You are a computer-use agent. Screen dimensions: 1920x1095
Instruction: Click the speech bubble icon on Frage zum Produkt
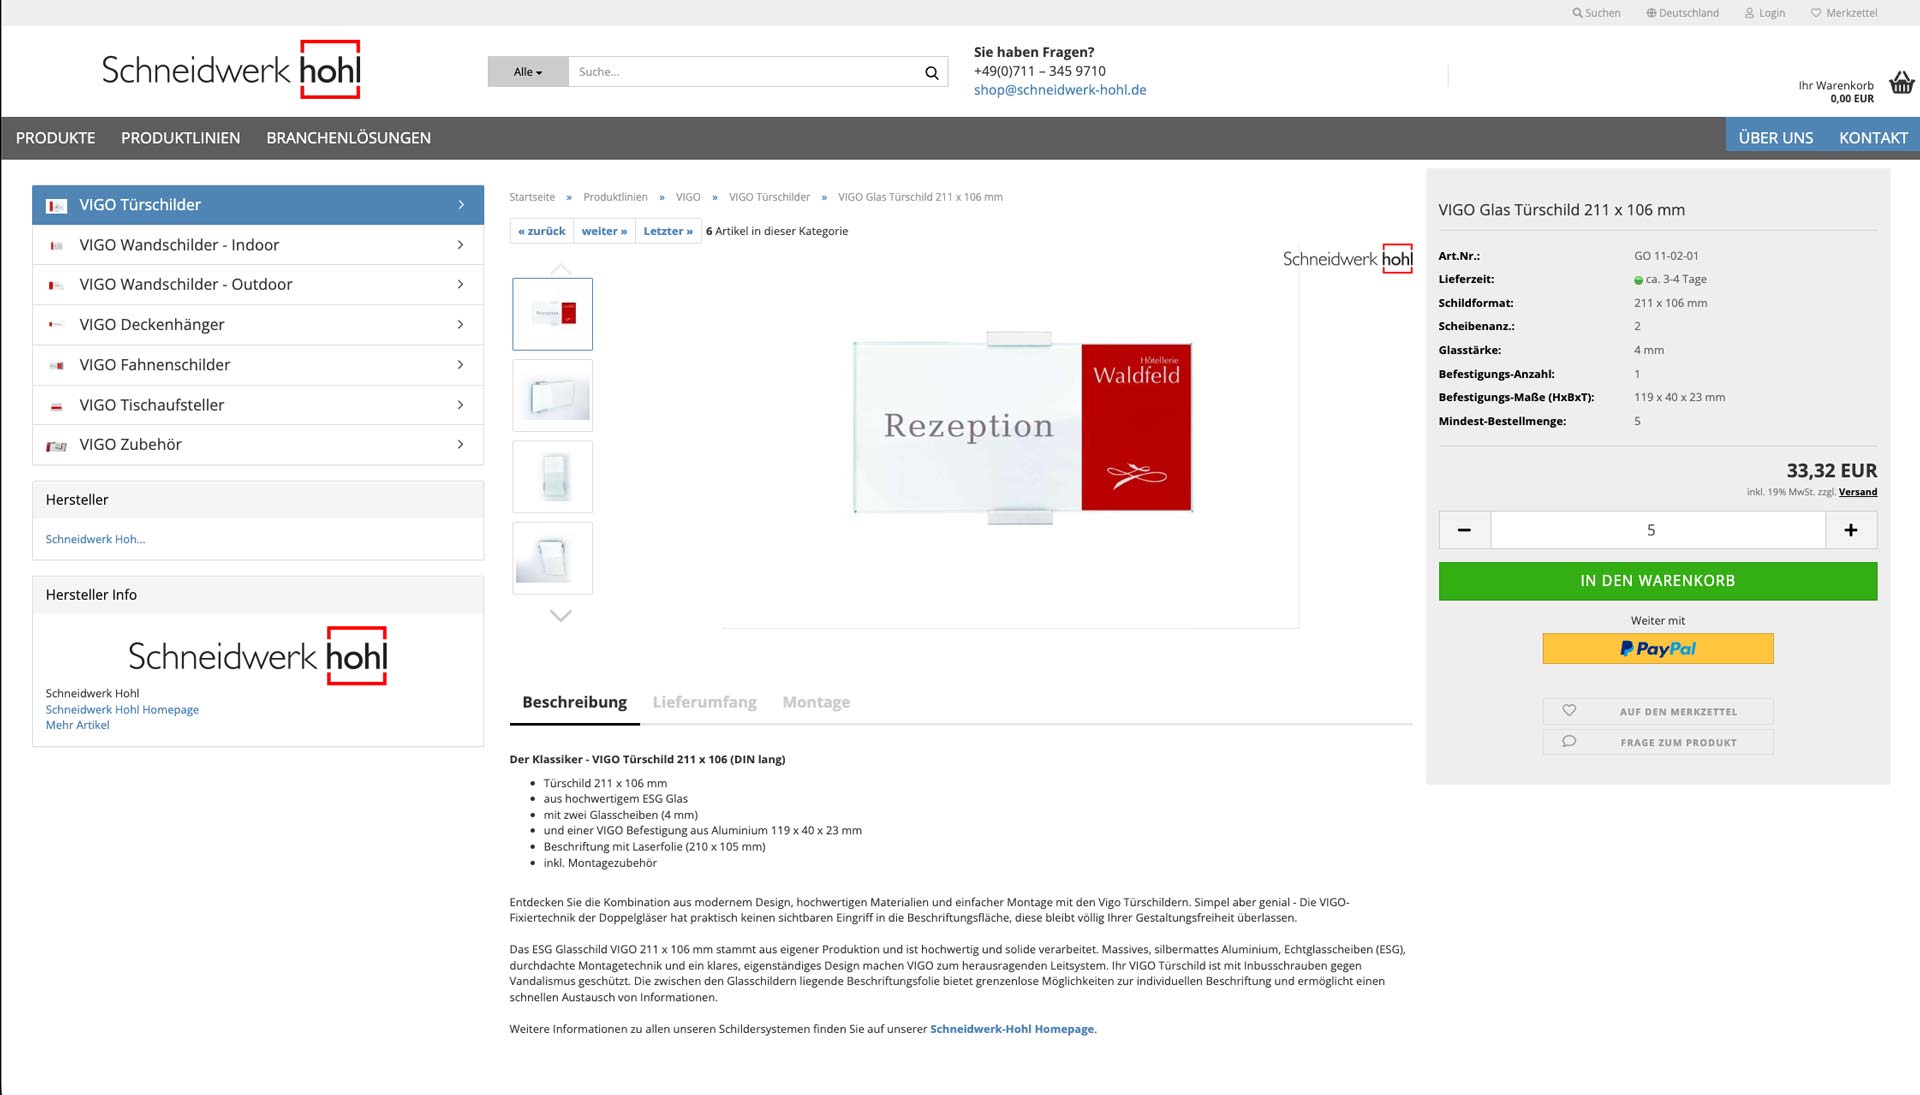(x=1569, y=742)
